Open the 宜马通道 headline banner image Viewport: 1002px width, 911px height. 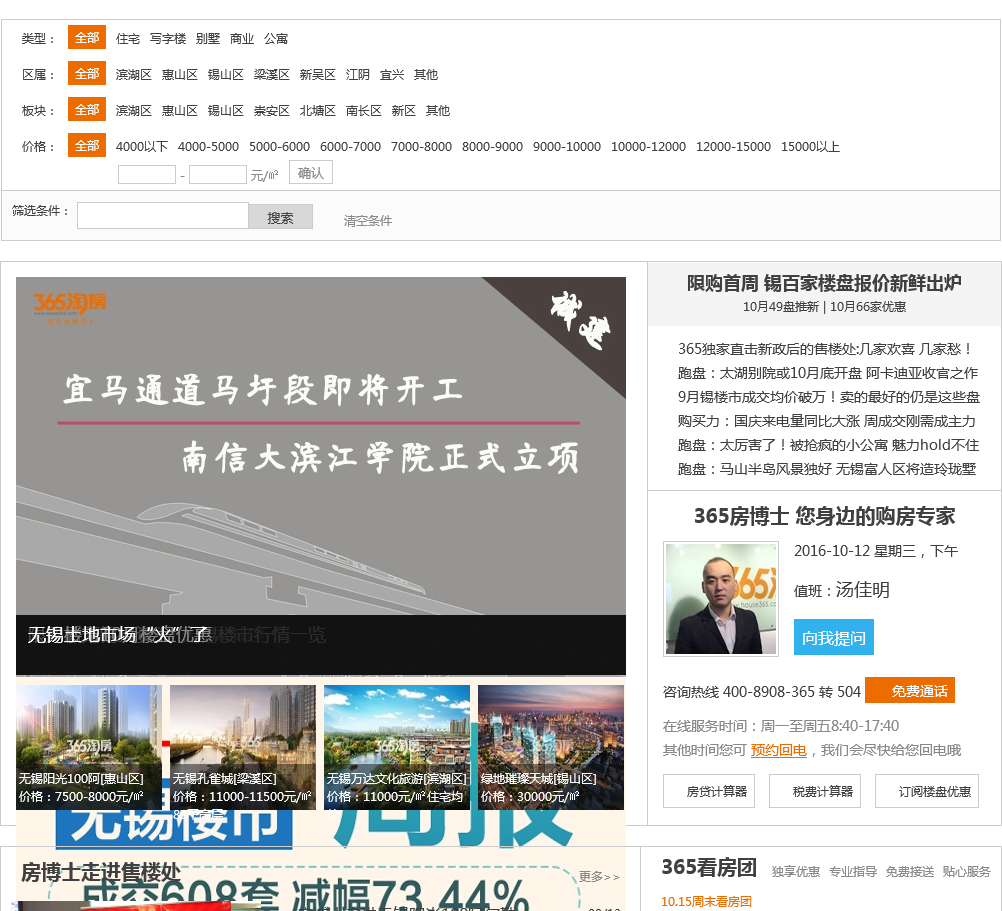[x=321, y=446]
